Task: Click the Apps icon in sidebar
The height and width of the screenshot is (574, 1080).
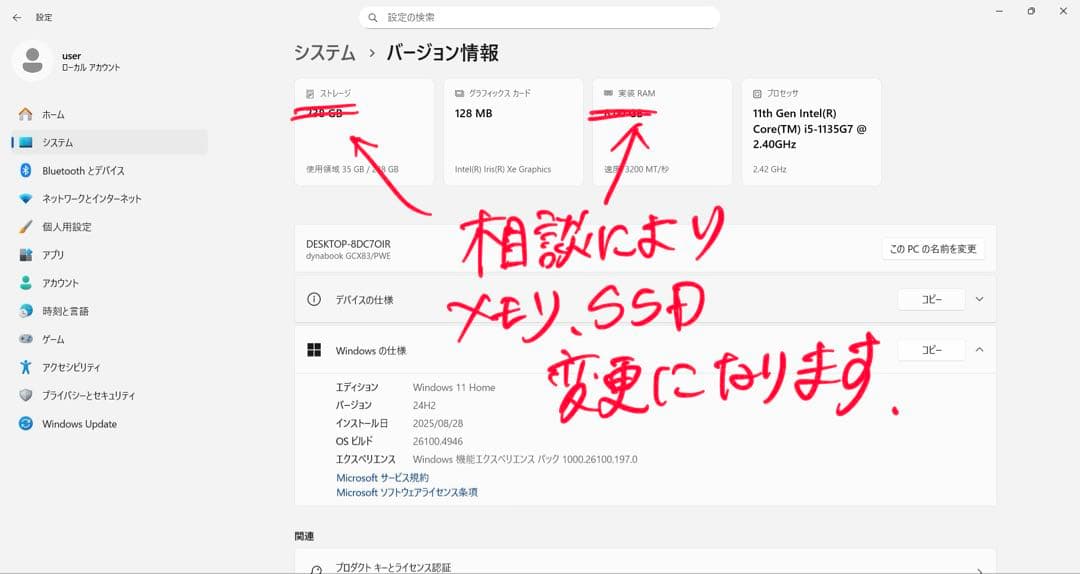Action: [x=25, y=255]
